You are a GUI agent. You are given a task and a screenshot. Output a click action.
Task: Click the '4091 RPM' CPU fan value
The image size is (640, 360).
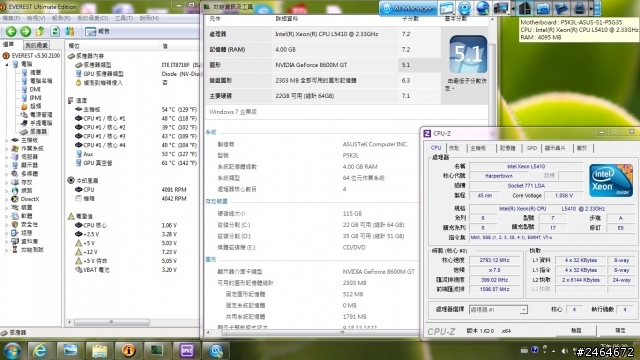pyautogui.click(x=174, y=190)
